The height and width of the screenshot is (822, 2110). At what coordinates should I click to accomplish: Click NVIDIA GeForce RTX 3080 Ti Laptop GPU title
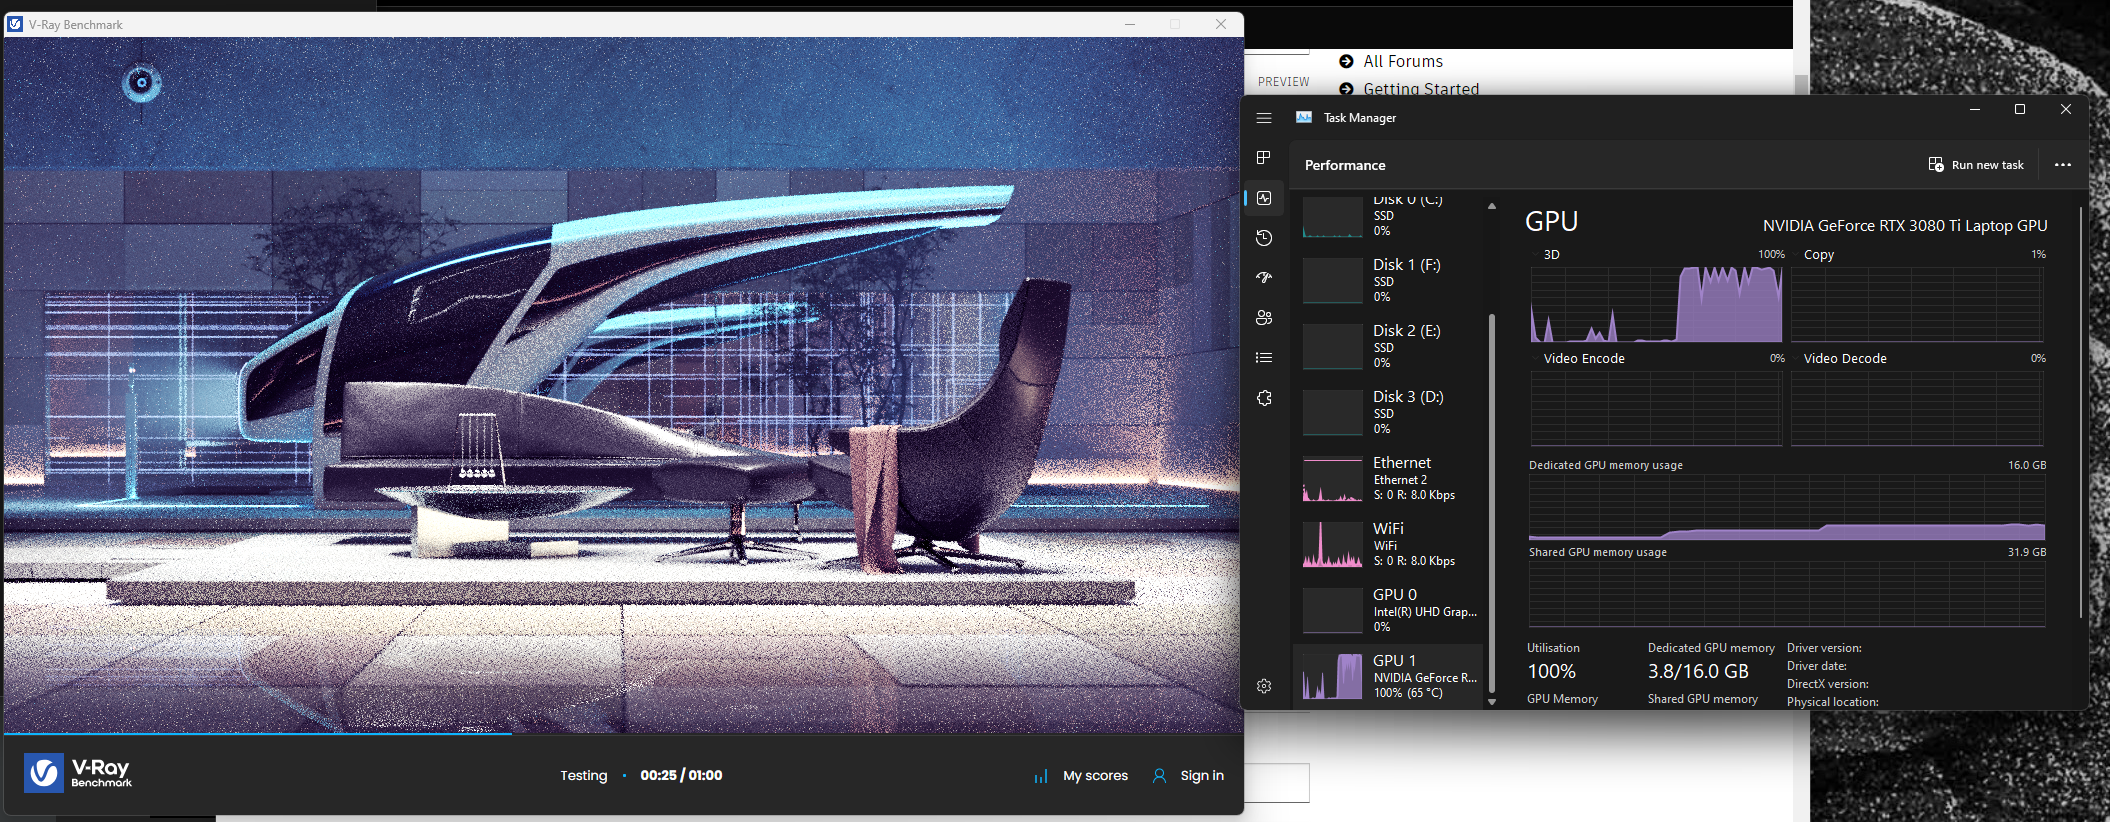(1905, 226)
